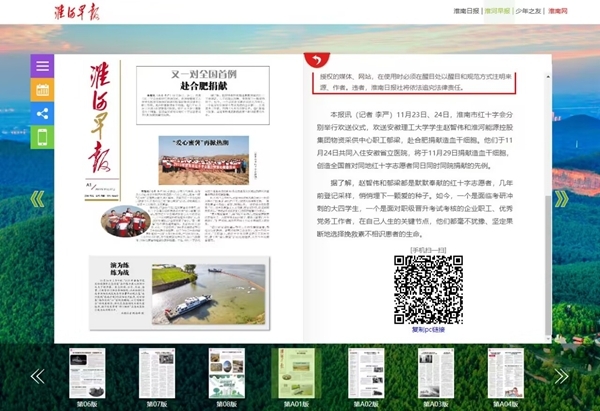This screenshot has width=600, height=411.
Task: Click the blue share icon
Action: click(x=42, y=114)
